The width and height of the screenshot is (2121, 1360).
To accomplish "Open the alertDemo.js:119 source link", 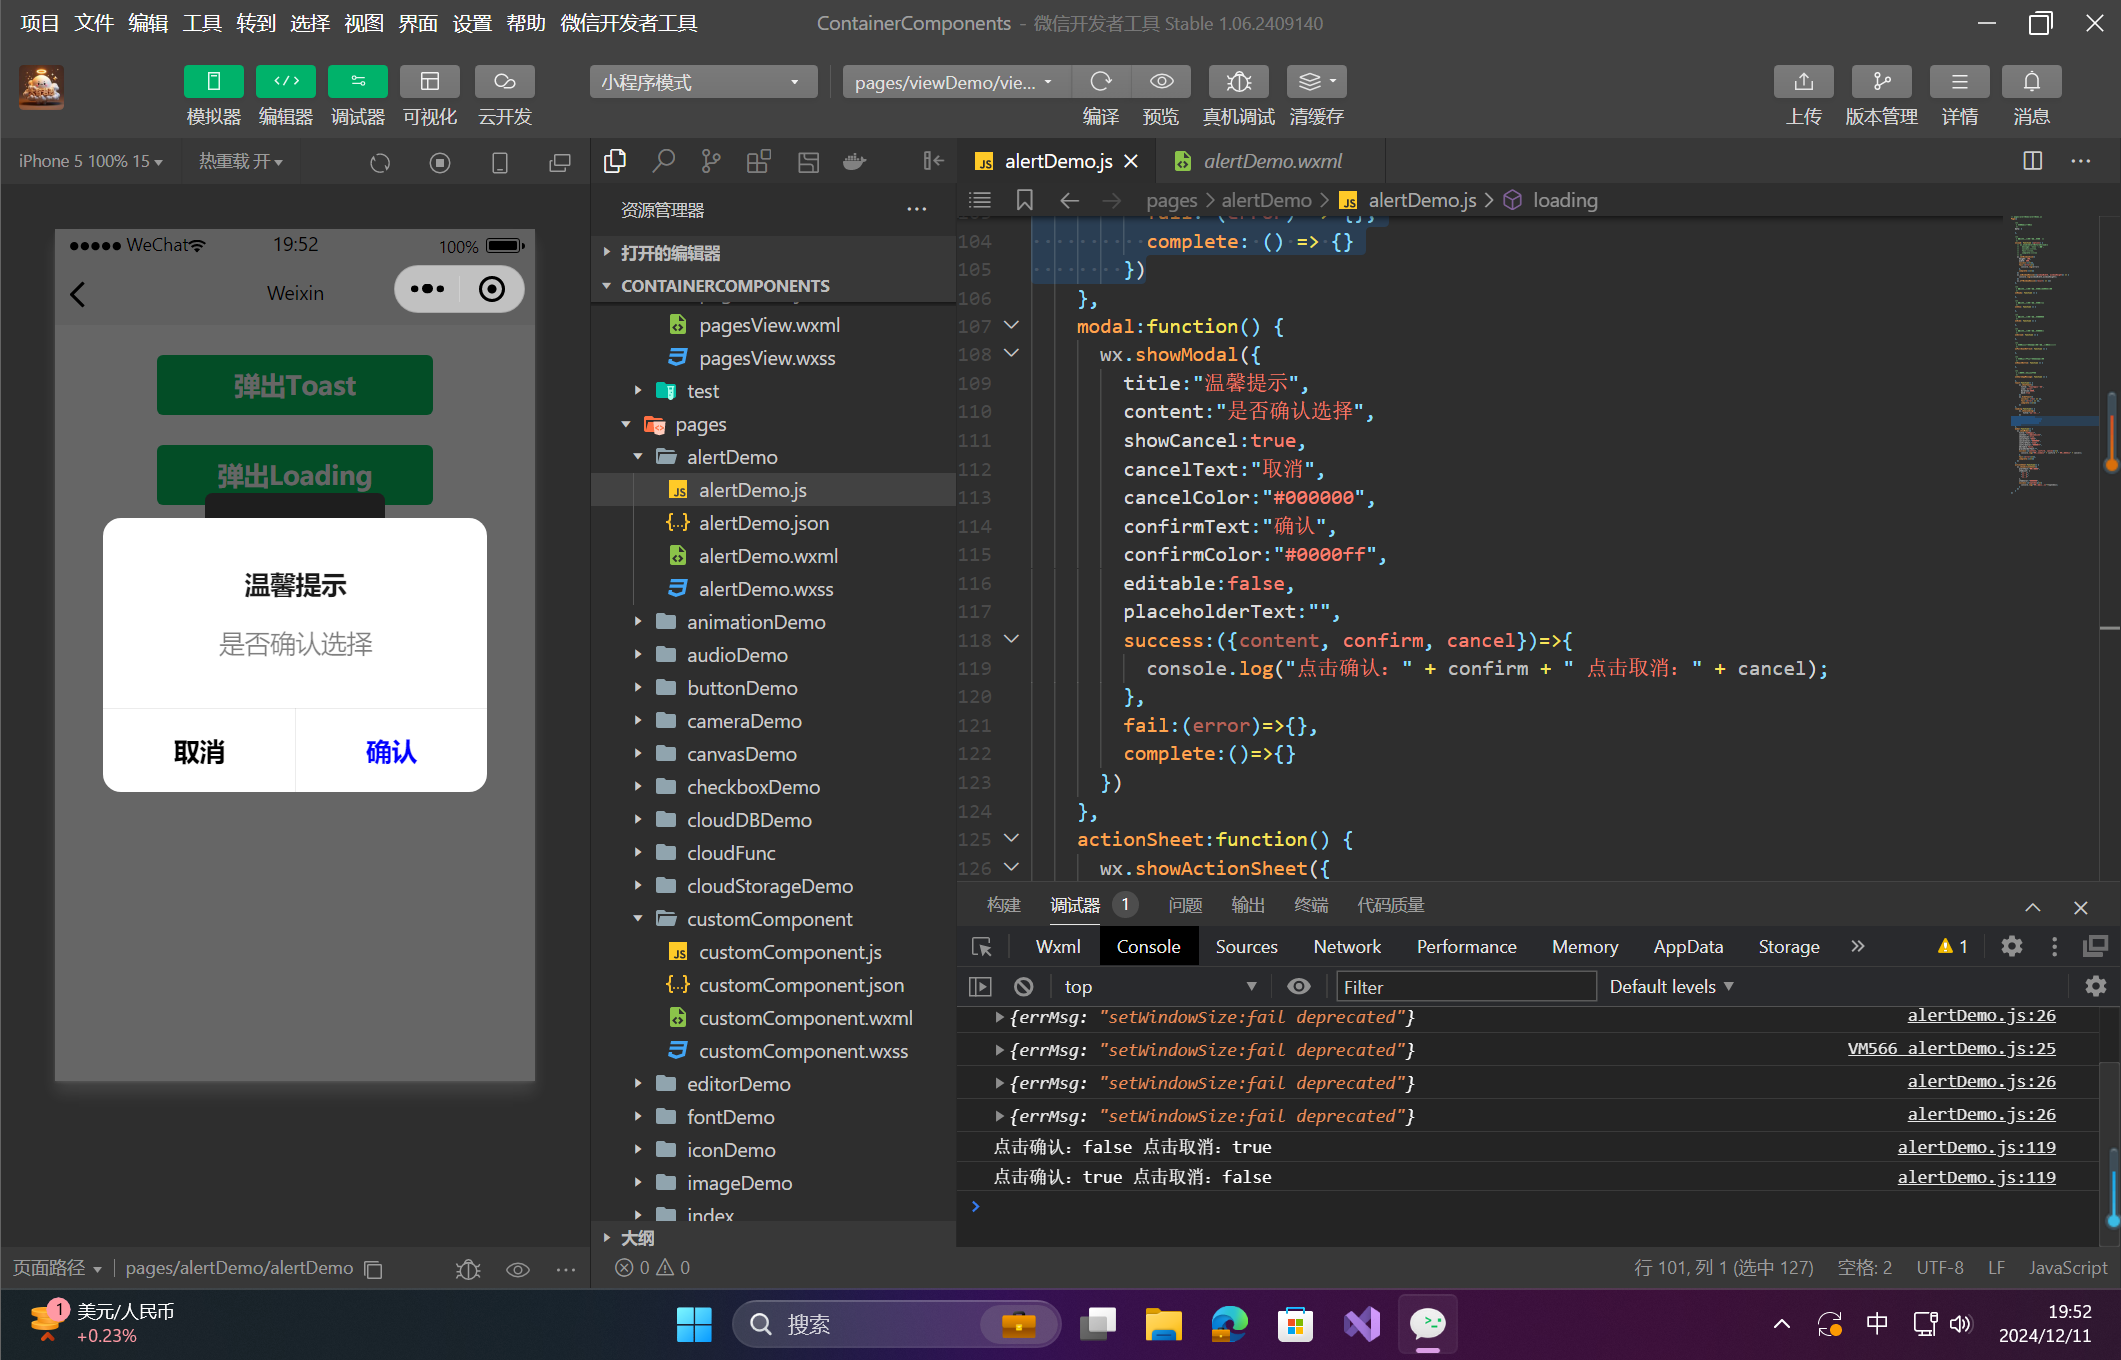I will coord(1976,1147).
